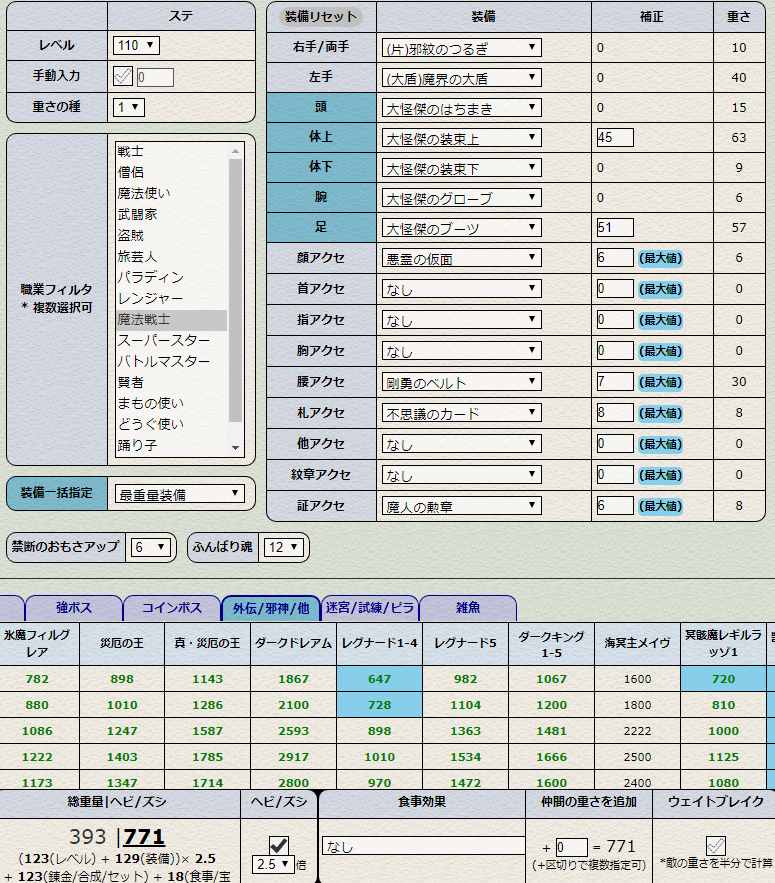The width and height of the screenshot is (775, 883).
Task: Open the 顔アクセ accessory dropdown
Action: click(x=461, y=258)
